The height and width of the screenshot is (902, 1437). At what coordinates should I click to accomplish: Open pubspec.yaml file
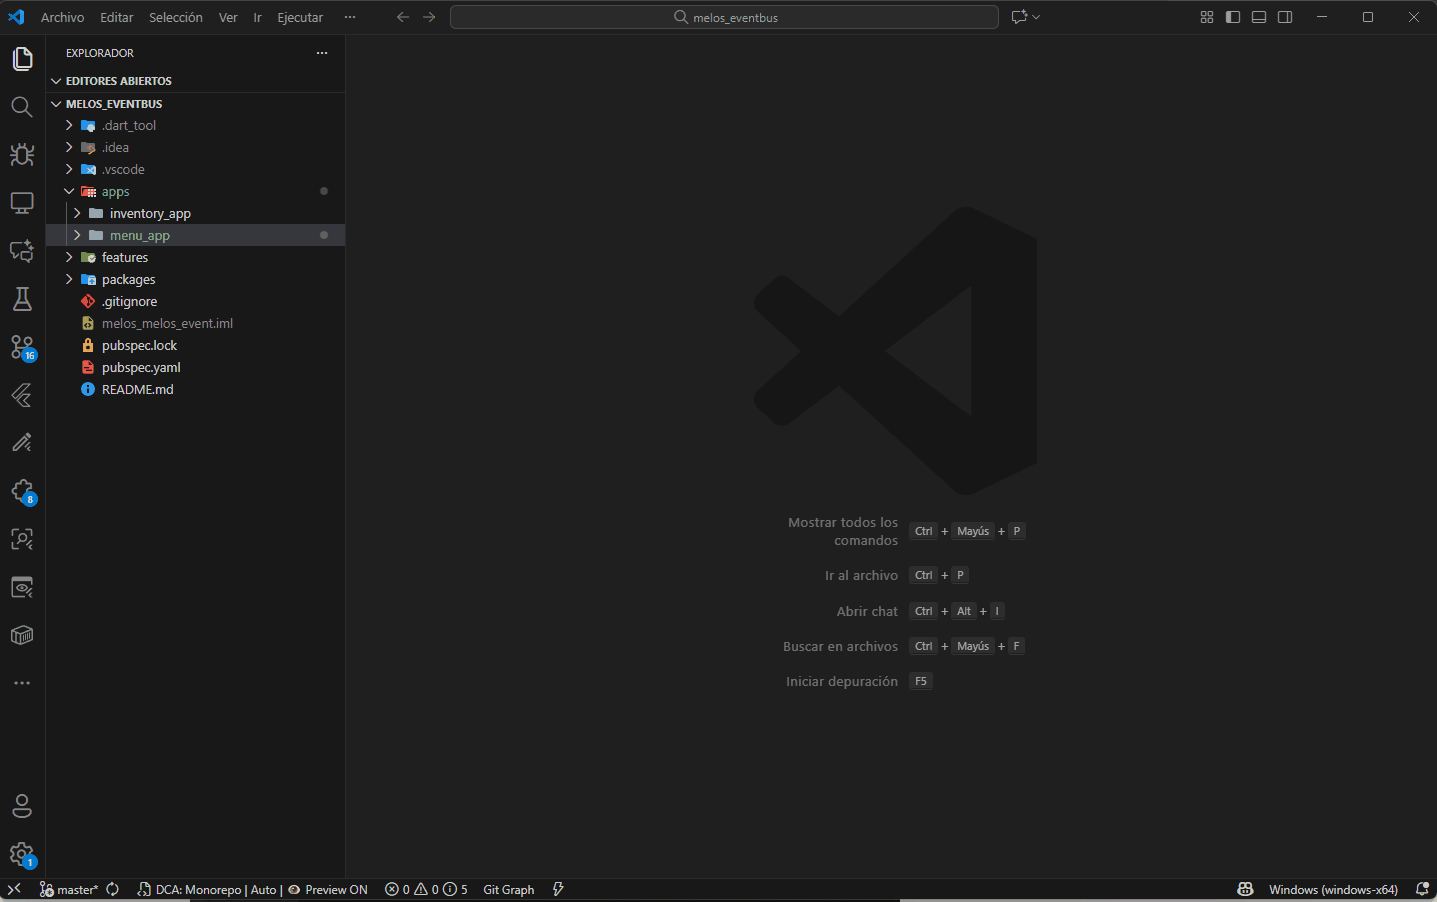click(195, 368)
